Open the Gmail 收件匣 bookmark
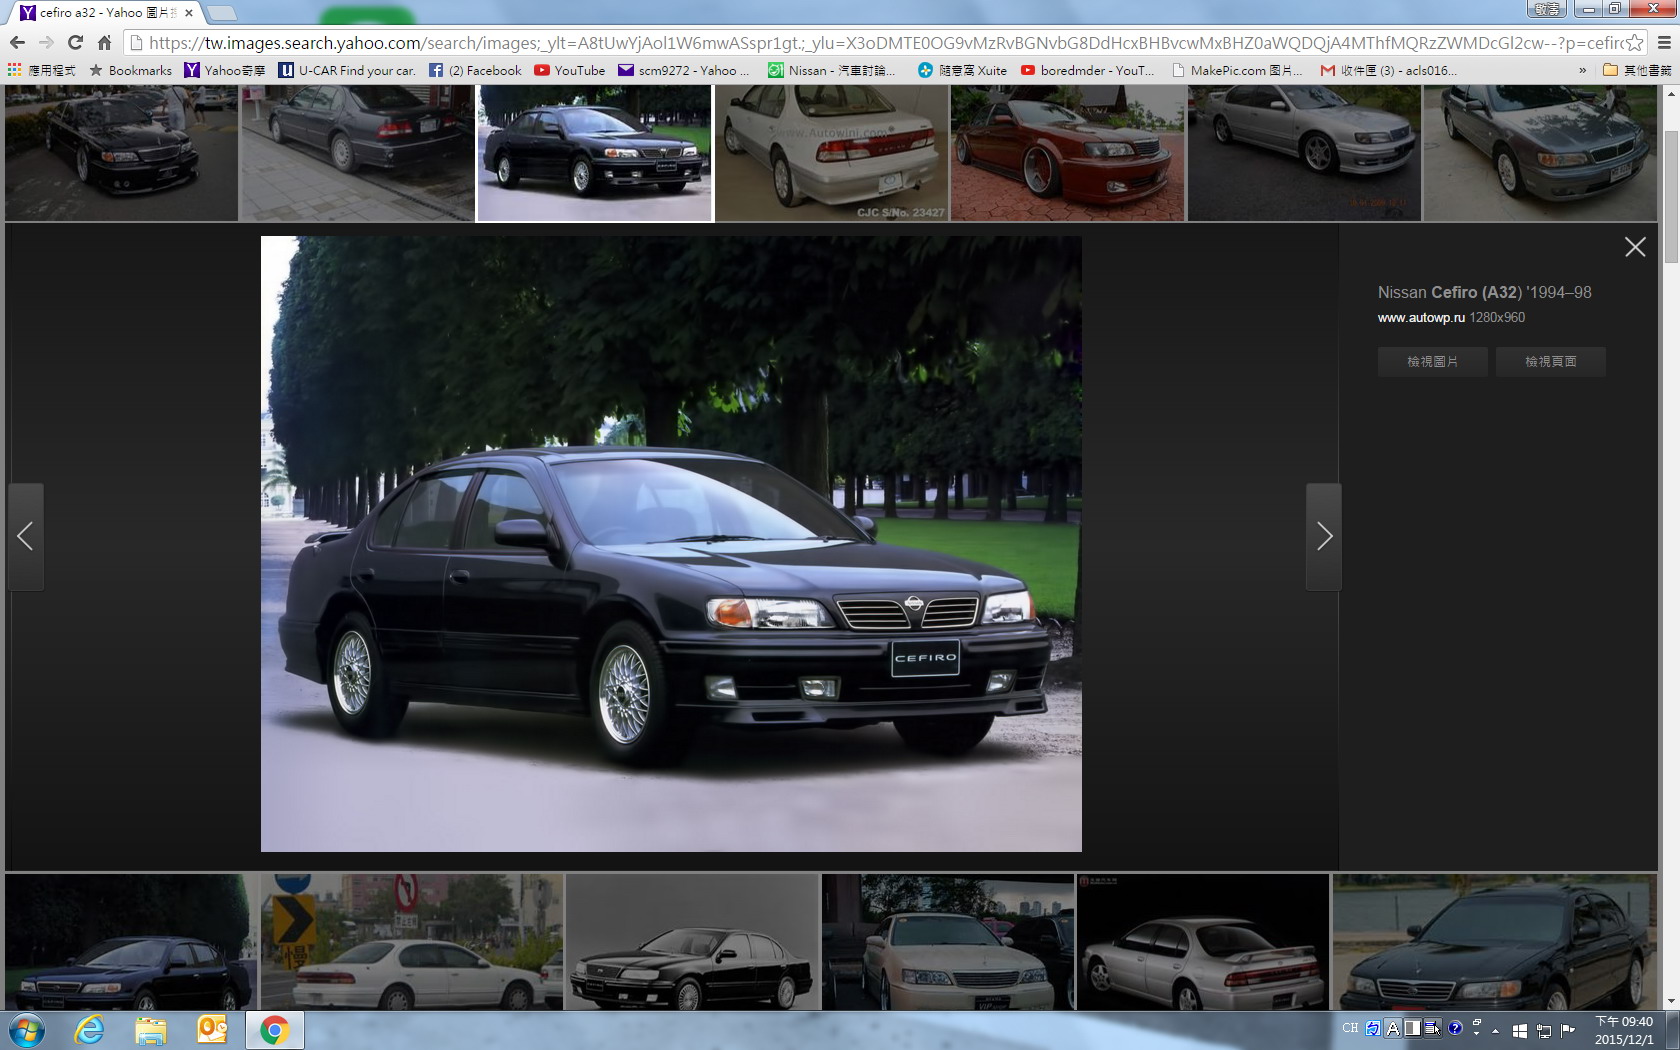This screenshot has width=1680, height=1050. [x=1389, y=70]
